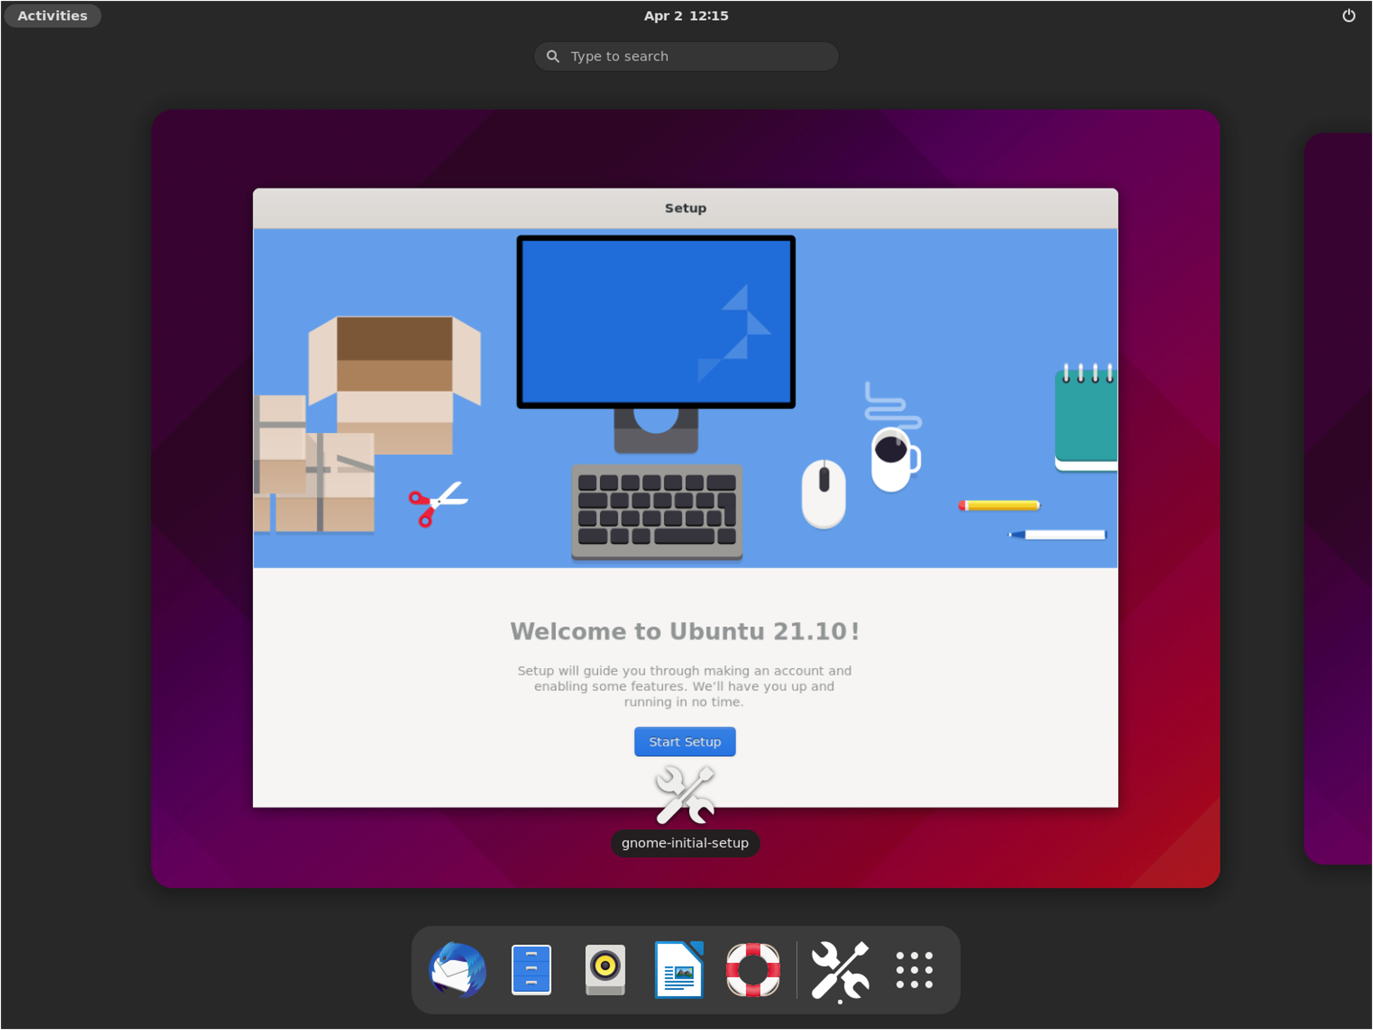This screenshot has width=1373, height=1030.
Task: Click the wrench icon on the Setup window
Action: pos(685,795)
